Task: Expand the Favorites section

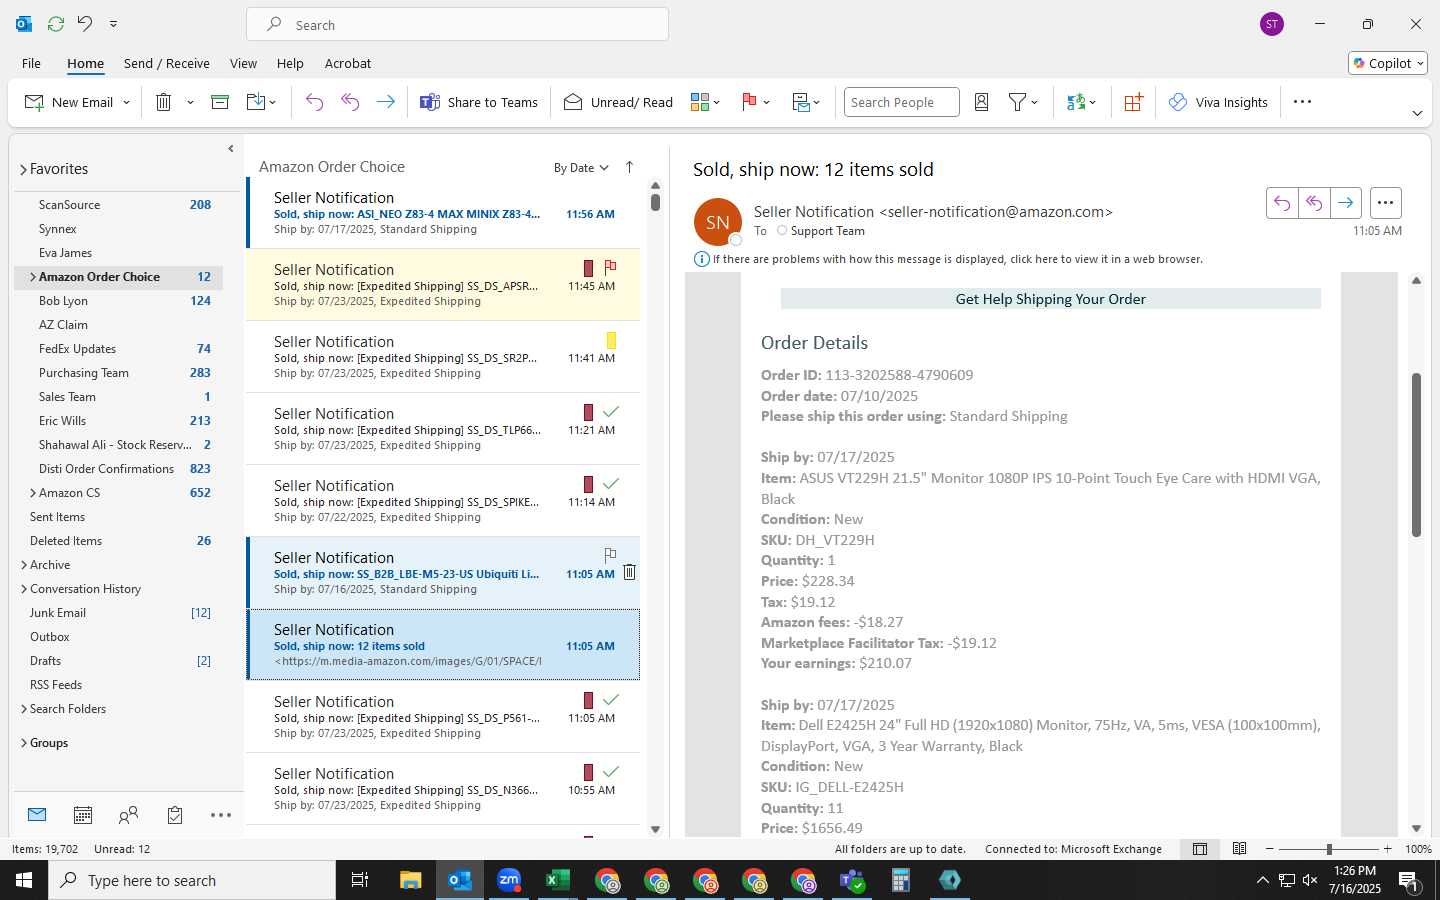Action: (x=23, y=170)
